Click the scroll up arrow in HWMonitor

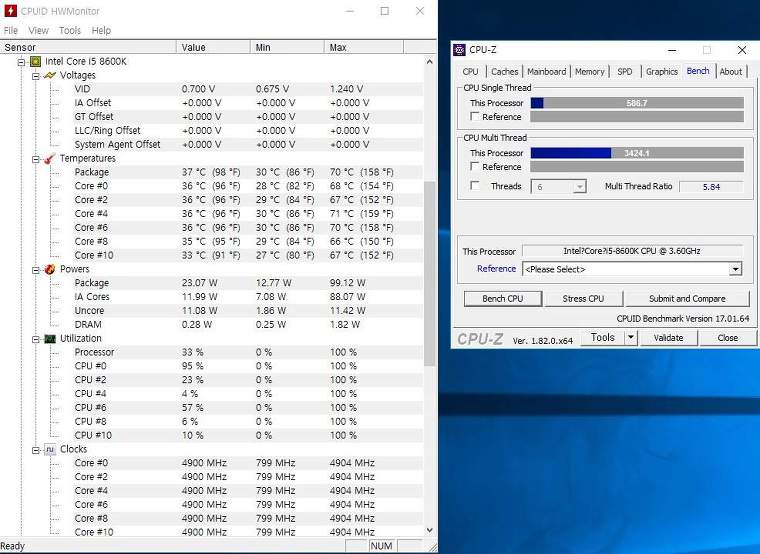[429, 62]
